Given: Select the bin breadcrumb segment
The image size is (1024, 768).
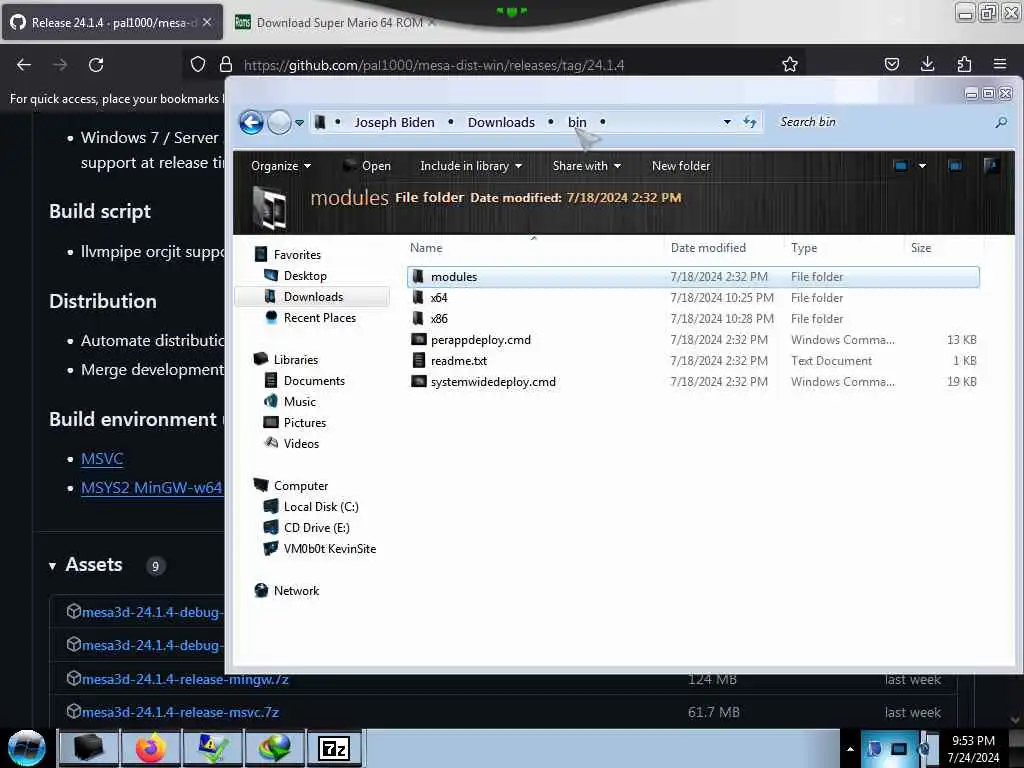Looking at the screenshot, I should [577, 122].
